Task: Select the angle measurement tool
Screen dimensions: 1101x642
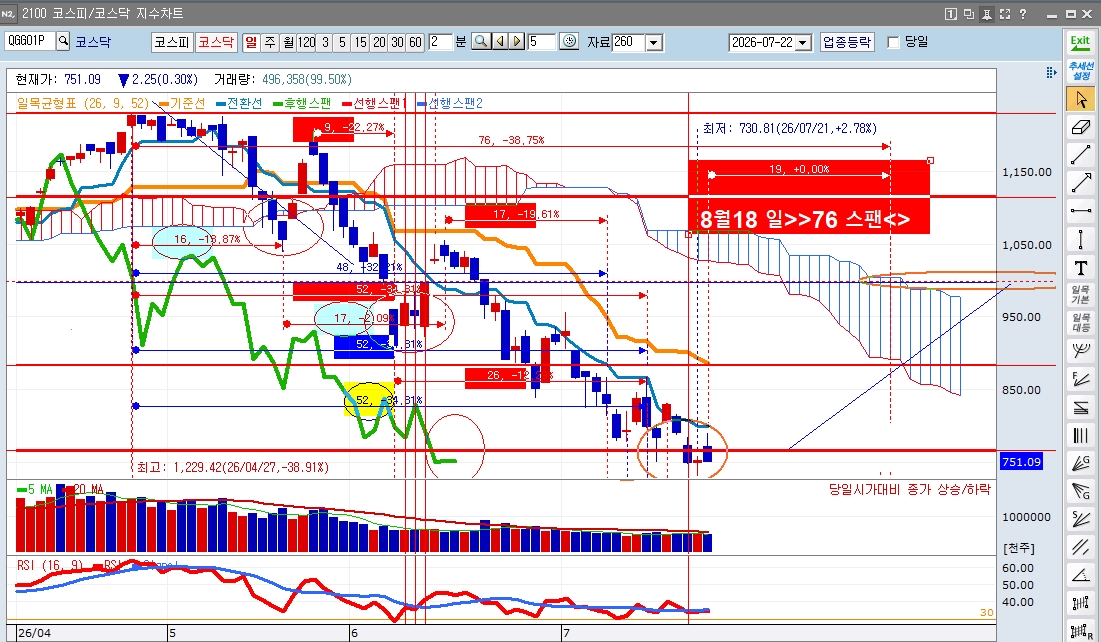Action: pos(1080,575)
